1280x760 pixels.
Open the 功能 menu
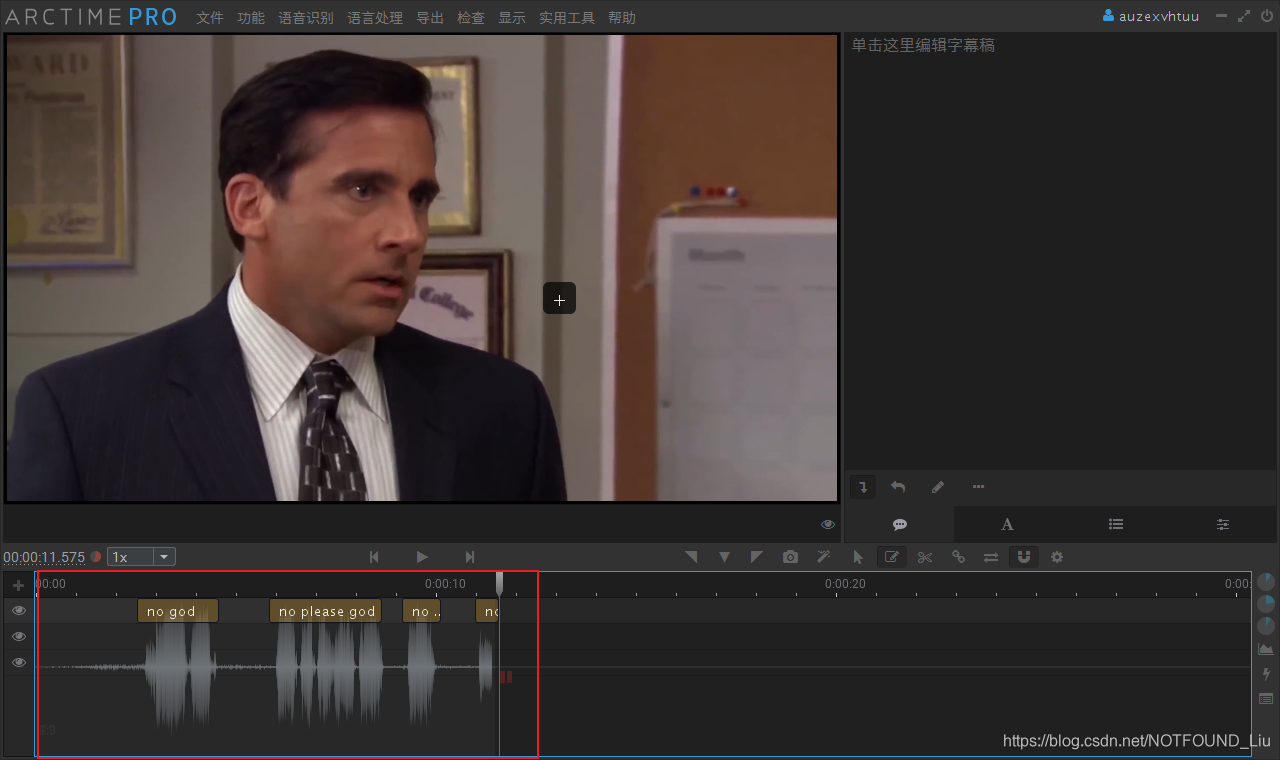pos(251,18)
